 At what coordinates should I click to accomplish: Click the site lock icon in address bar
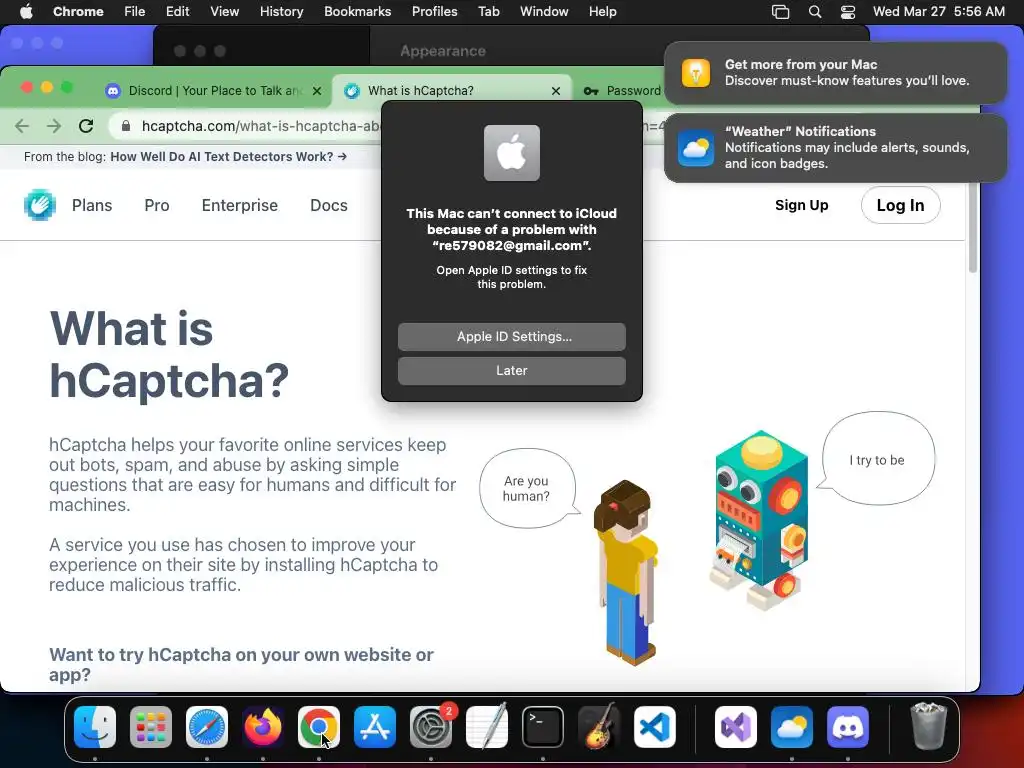pyautogui.click(x=126, y=126)
